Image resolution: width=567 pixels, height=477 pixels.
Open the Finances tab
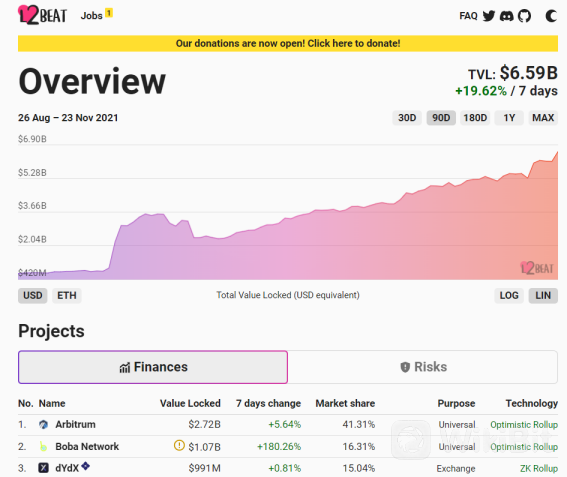click(153, 367)
